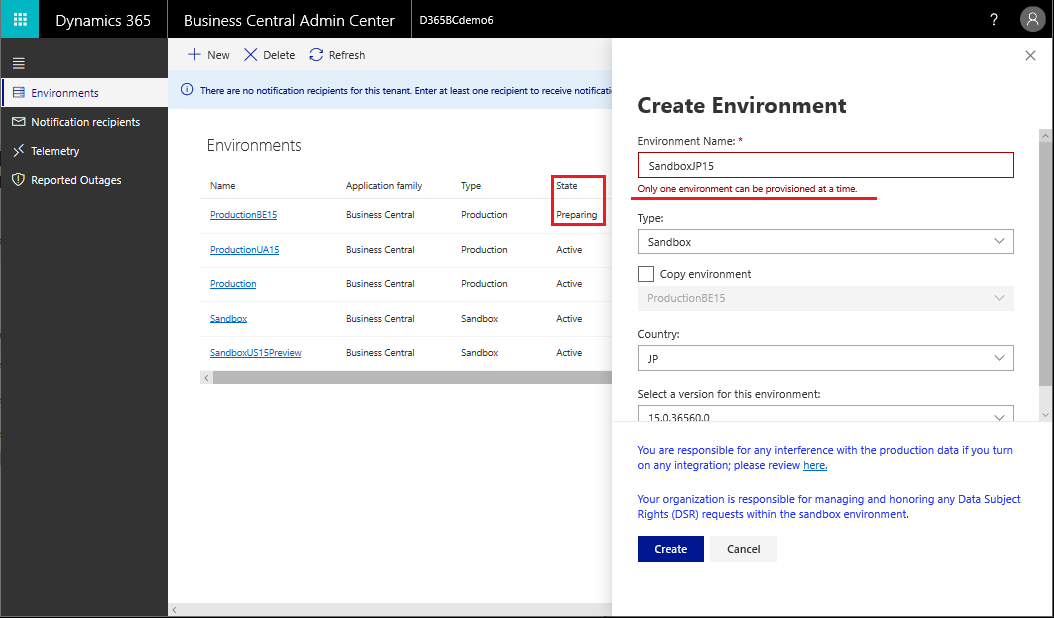Click the Notification recipients envelope icon
Screen dimensions: 1054x618
click(x=19, y=122)
